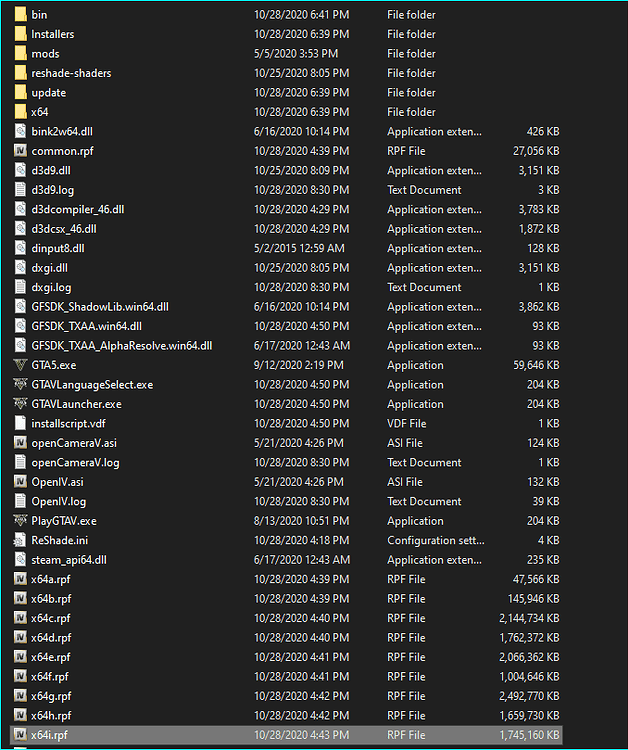This screenshot has height=750, width=628.
Task: Click the x64i.rpf file icon
Action: point(20,735)
